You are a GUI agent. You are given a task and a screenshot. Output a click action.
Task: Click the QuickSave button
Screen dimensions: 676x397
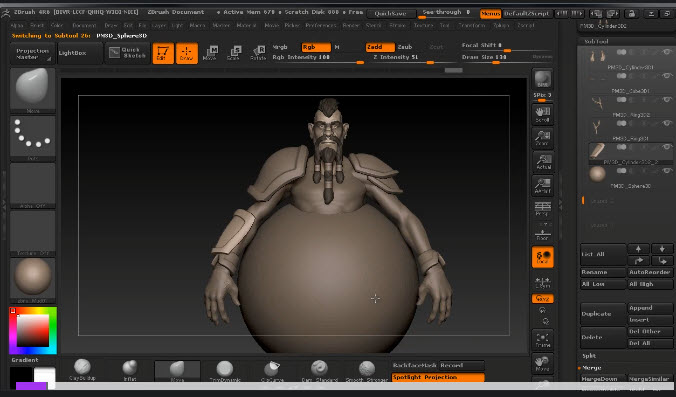click(x=390, y=13)
